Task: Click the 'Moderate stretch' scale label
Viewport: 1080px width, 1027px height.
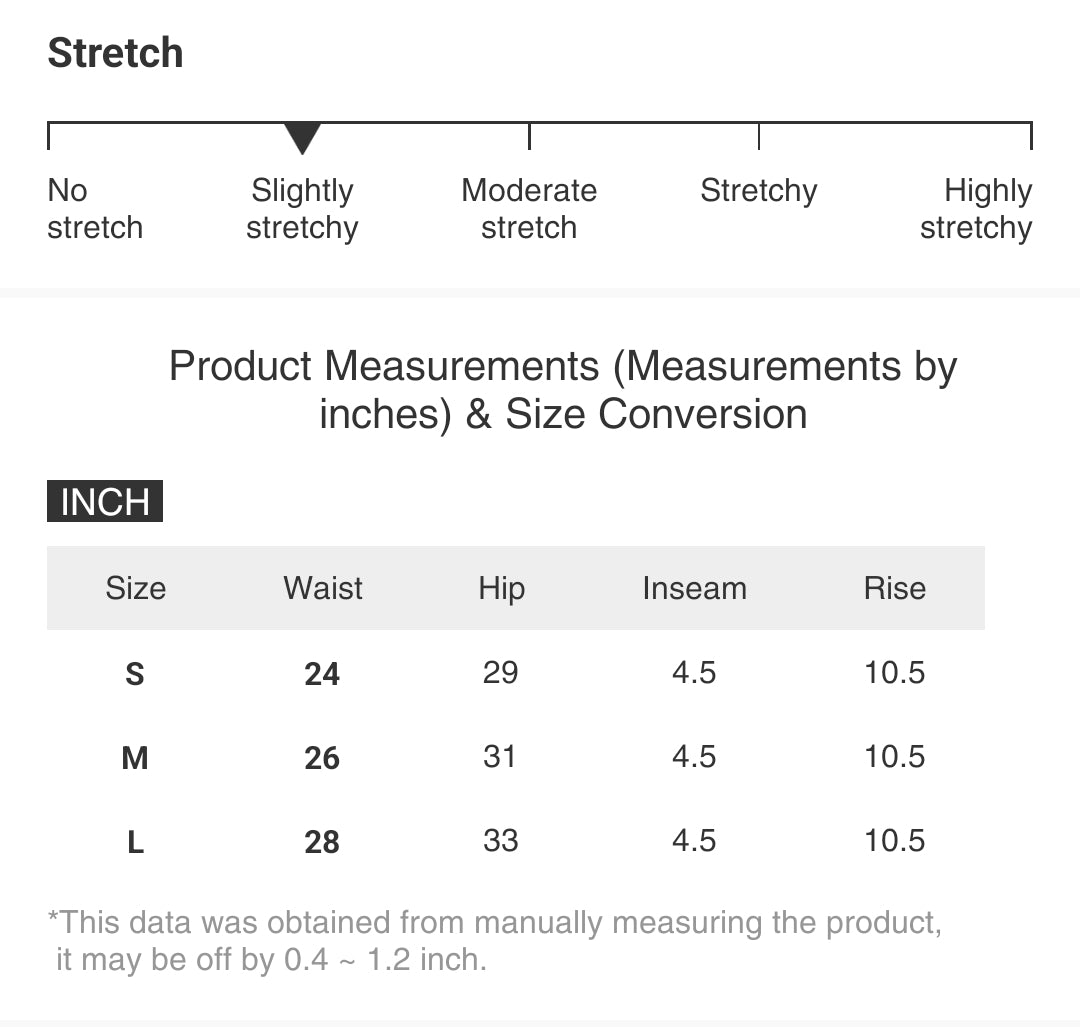Action: point(529,209)
